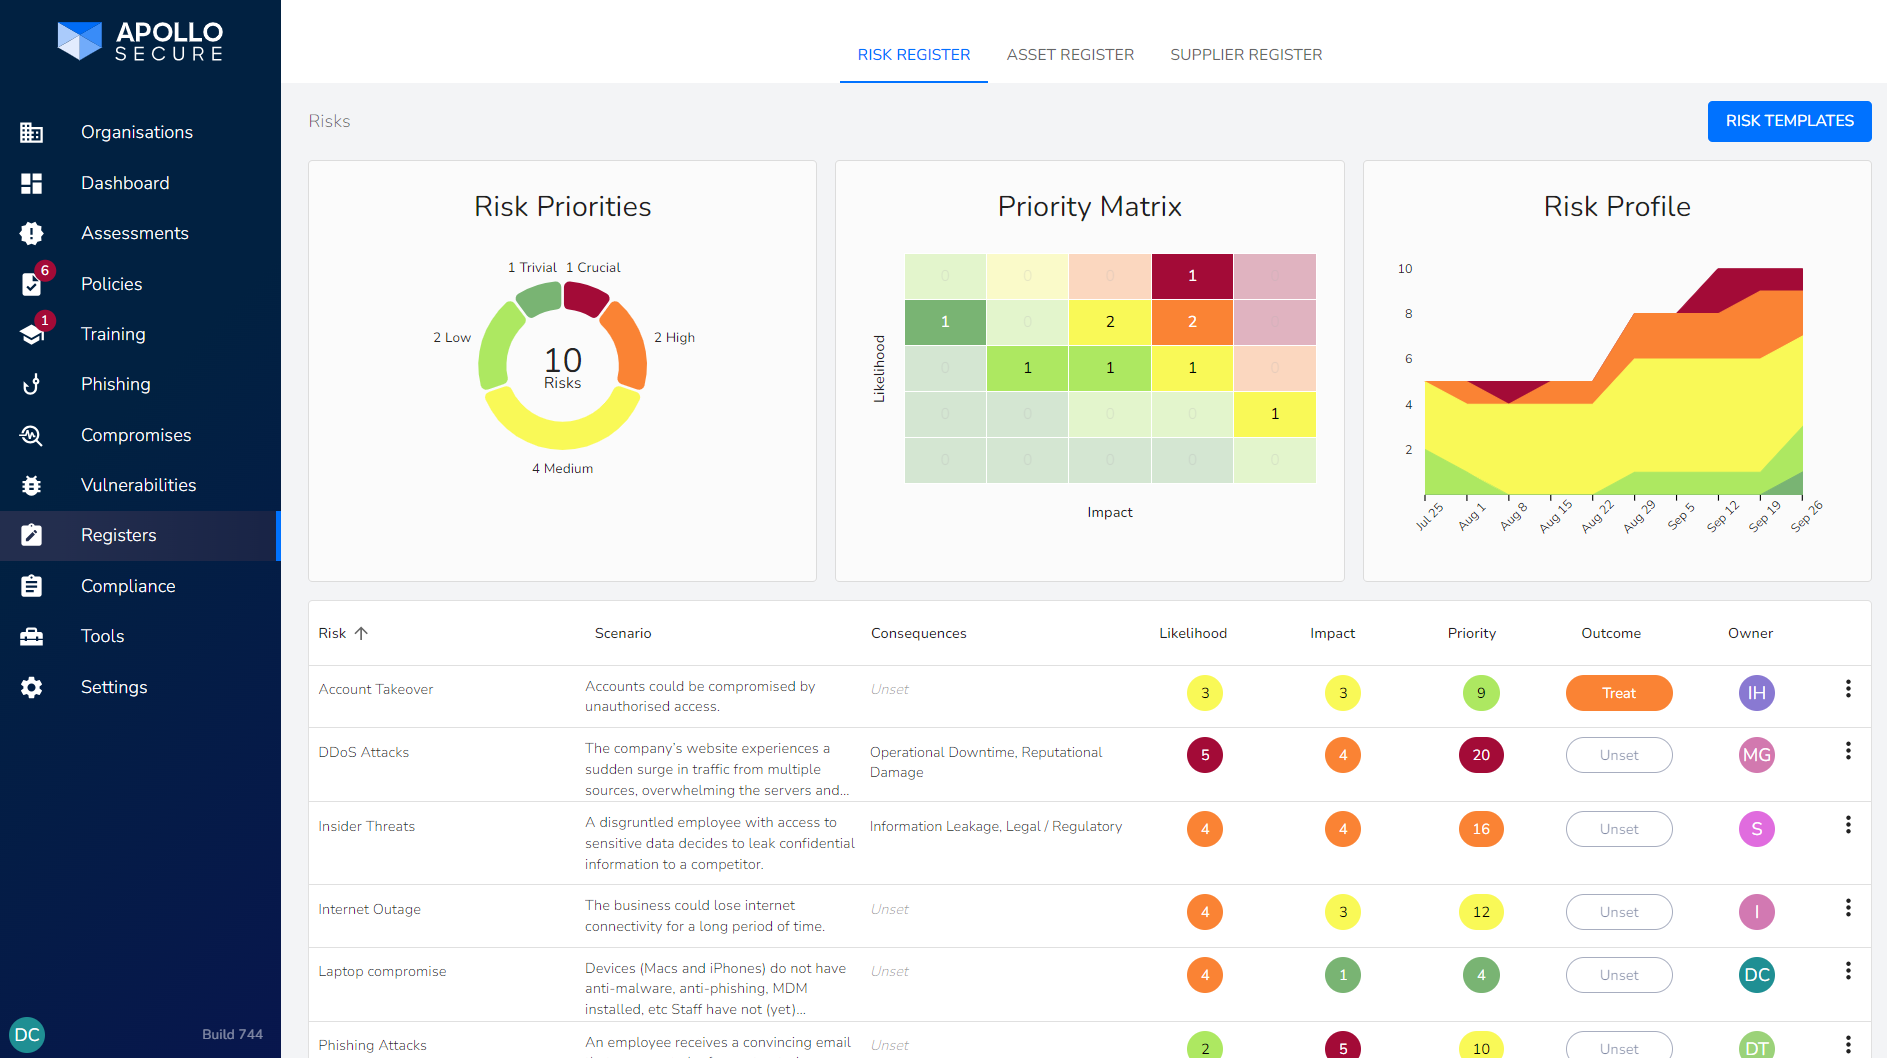Viewport: 1887px width, 1058px height.
Task: Open the row actions menu for DDoS Attacks
Action: pyautogui.click(x=1848, y=751)
